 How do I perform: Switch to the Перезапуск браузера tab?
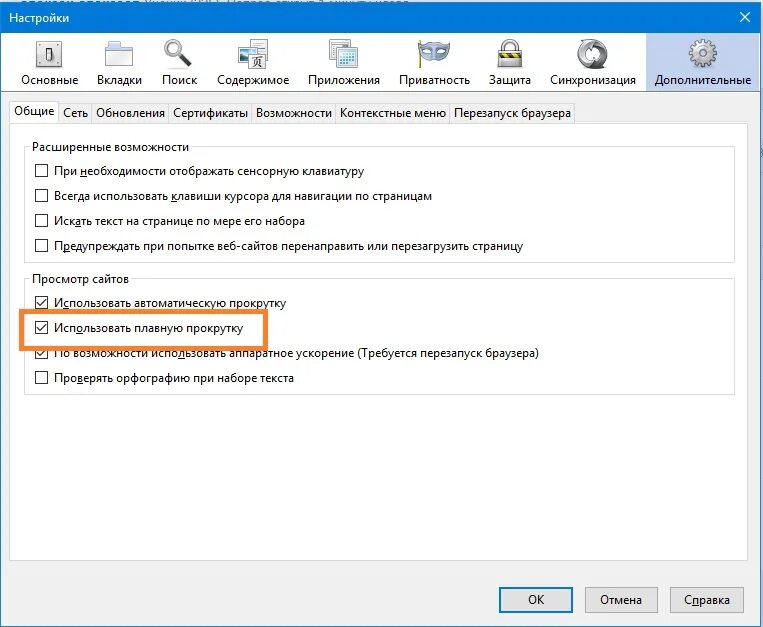[512, 113]
